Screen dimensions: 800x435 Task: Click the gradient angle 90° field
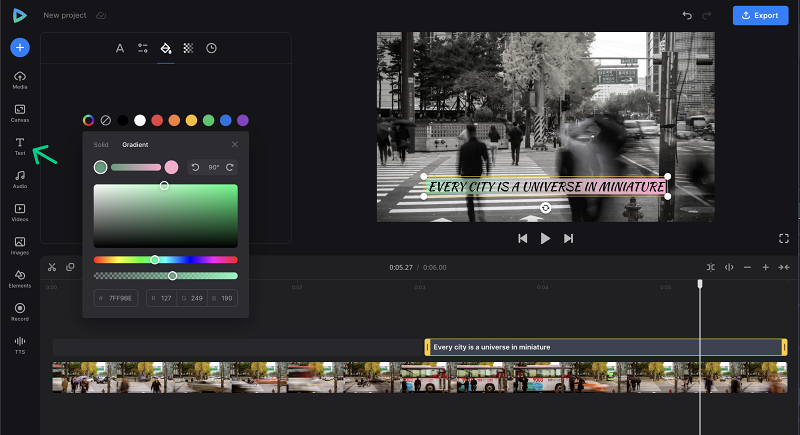(x=213, y=167)
